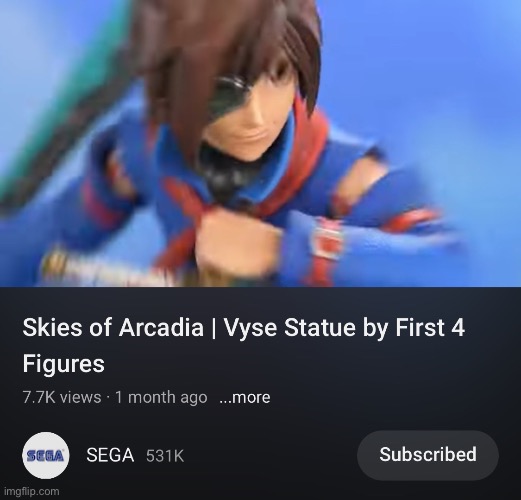Click the word Figures in the title
This screenshot has height=500, width=521.
(x=63, y=363)
